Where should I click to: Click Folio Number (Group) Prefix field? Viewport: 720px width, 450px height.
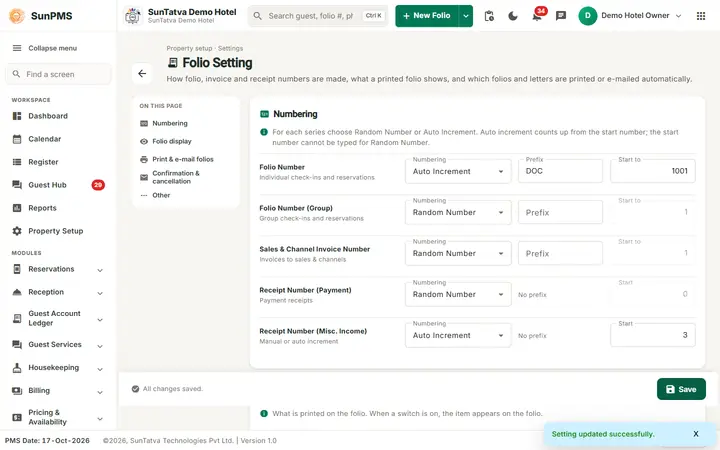(x=560, y=212)
